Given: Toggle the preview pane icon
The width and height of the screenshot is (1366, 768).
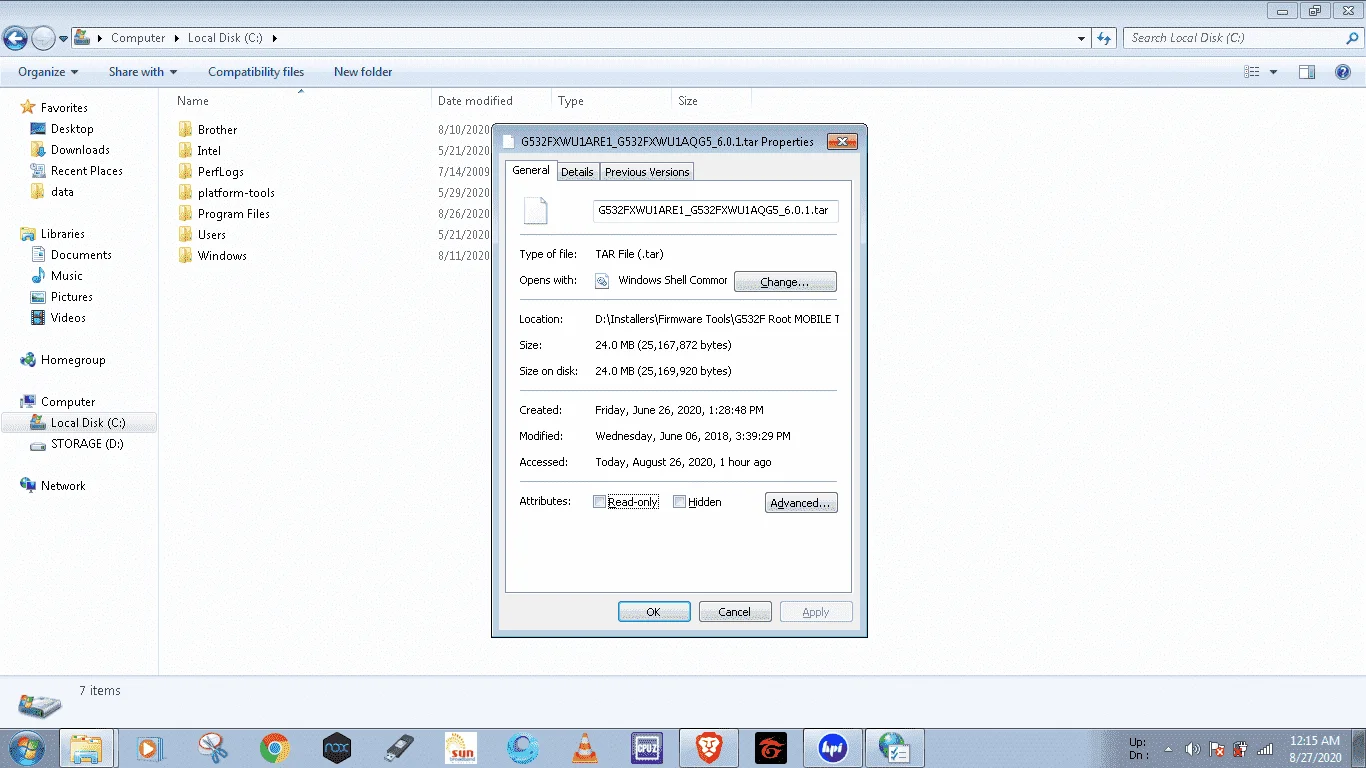Looking at the screenshot, I should point(1307,72).
